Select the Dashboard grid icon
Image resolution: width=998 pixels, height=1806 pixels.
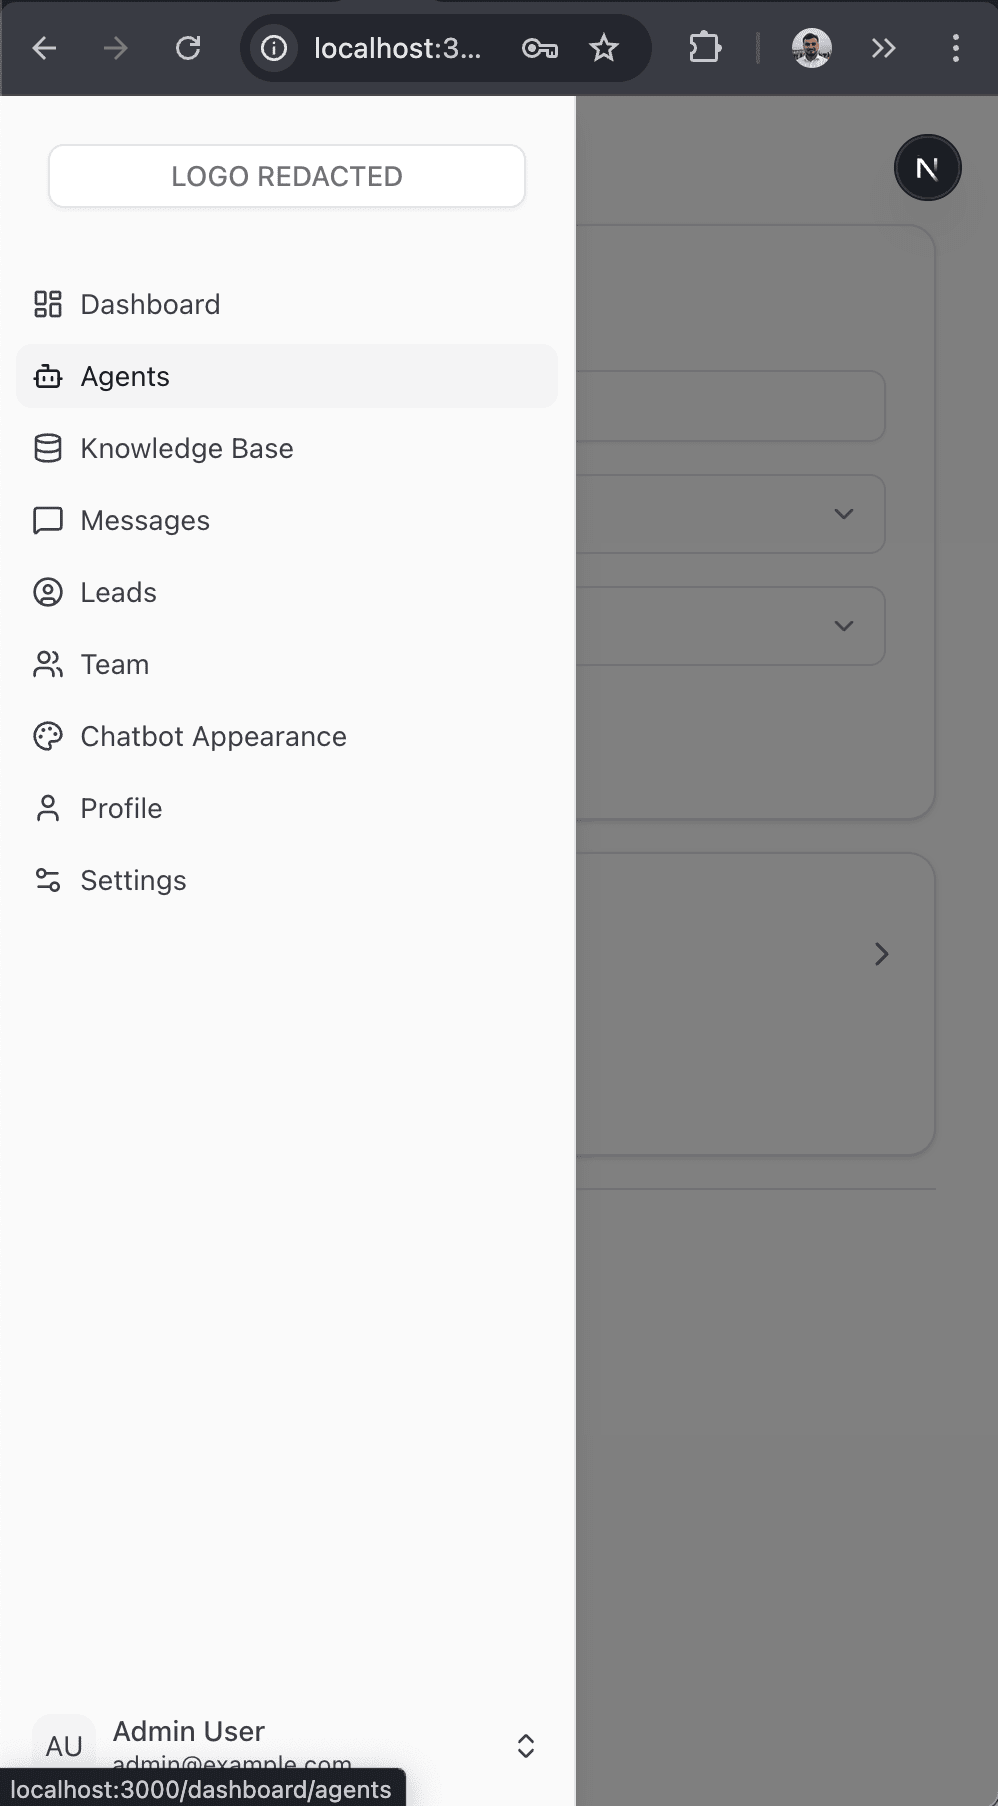48,304
